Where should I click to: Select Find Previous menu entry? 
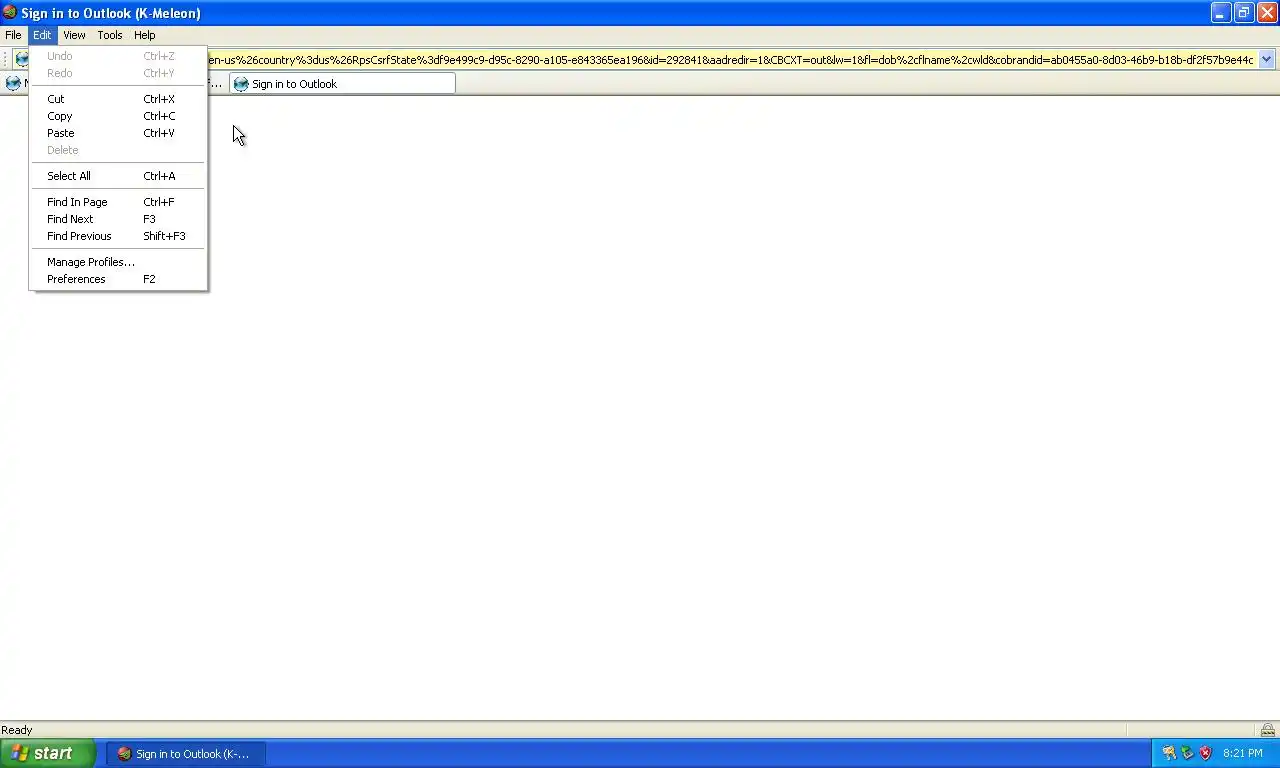coord(118,236)
